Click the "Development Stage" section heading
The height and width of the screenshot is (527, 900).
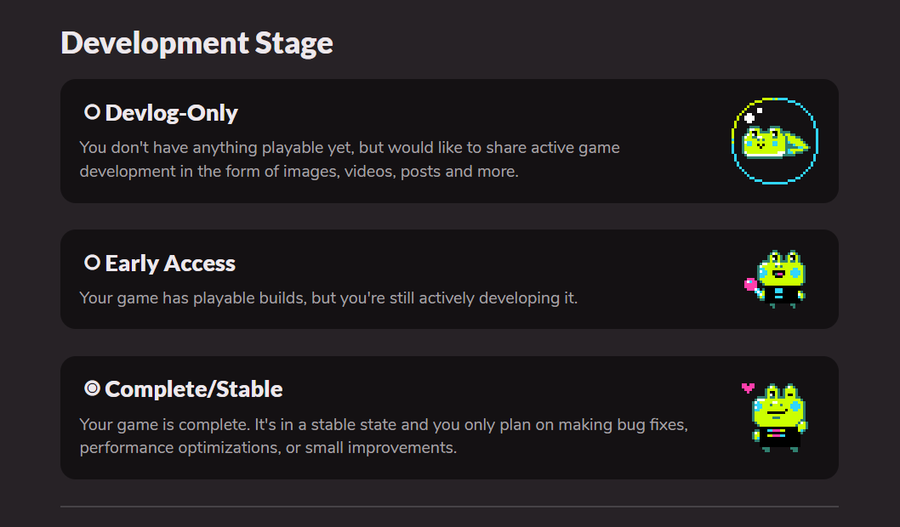coord(197,43)
